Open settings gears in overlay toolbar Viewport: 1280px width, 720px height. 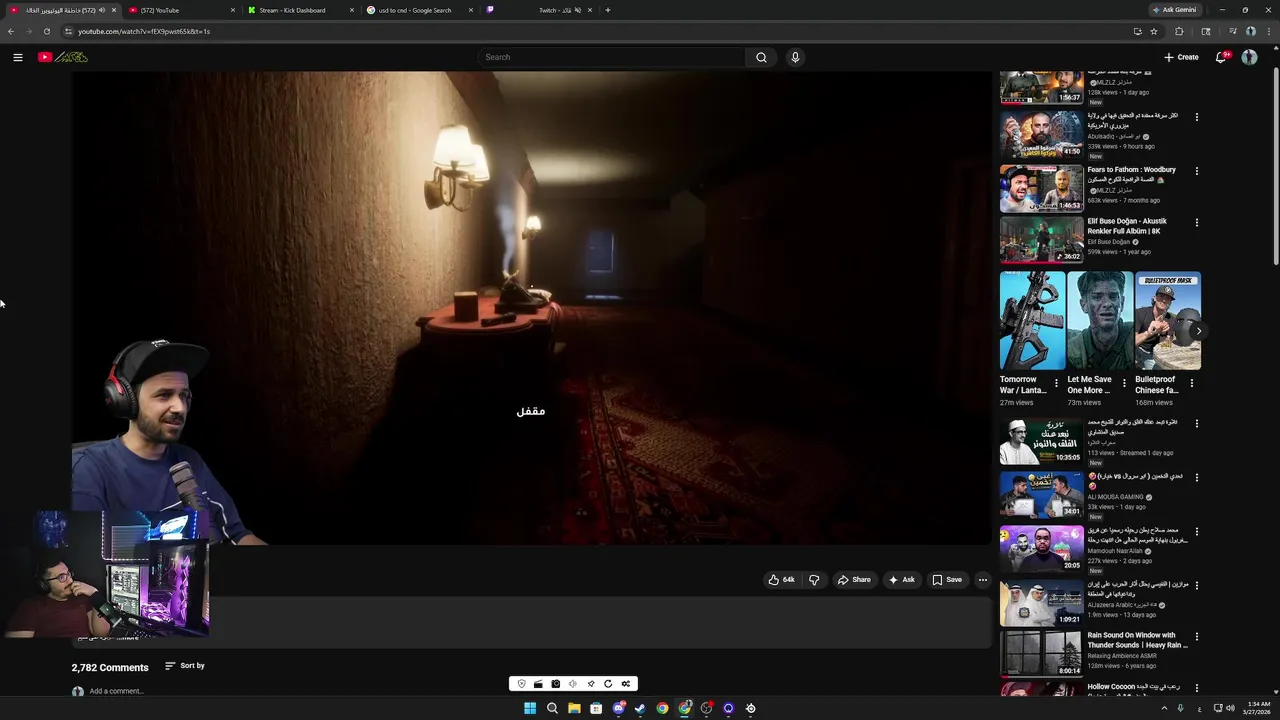pyautogui.click(x=626, y=684)
